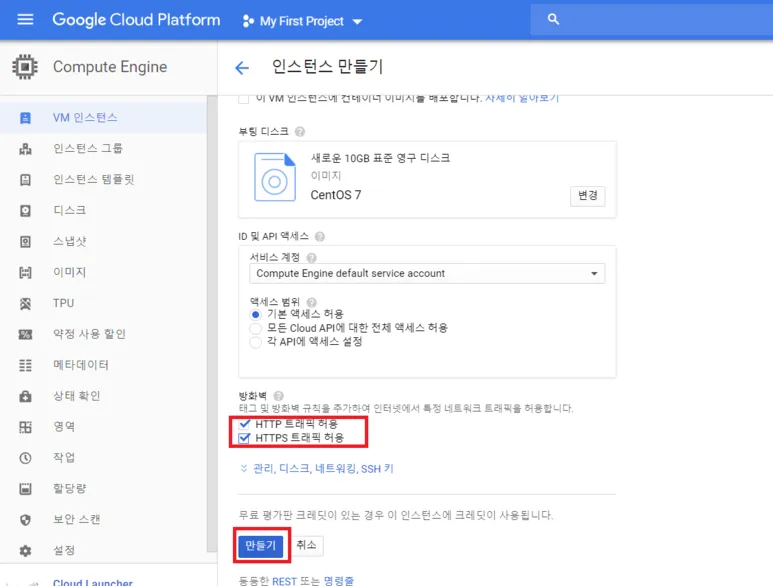This screenshot has width=773, height=586.
Task: Open 보안 스캔 in the sidebar
Action: tap(103, 519)
